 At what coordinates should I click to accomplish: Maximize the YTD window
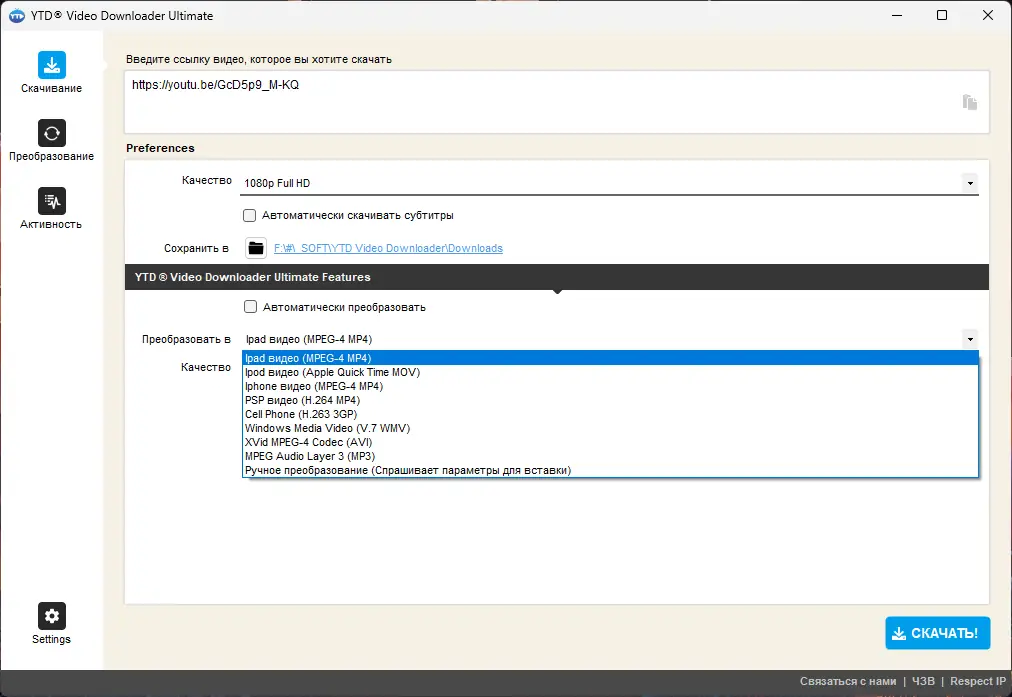pyautogui.click(x=942, y=15)
